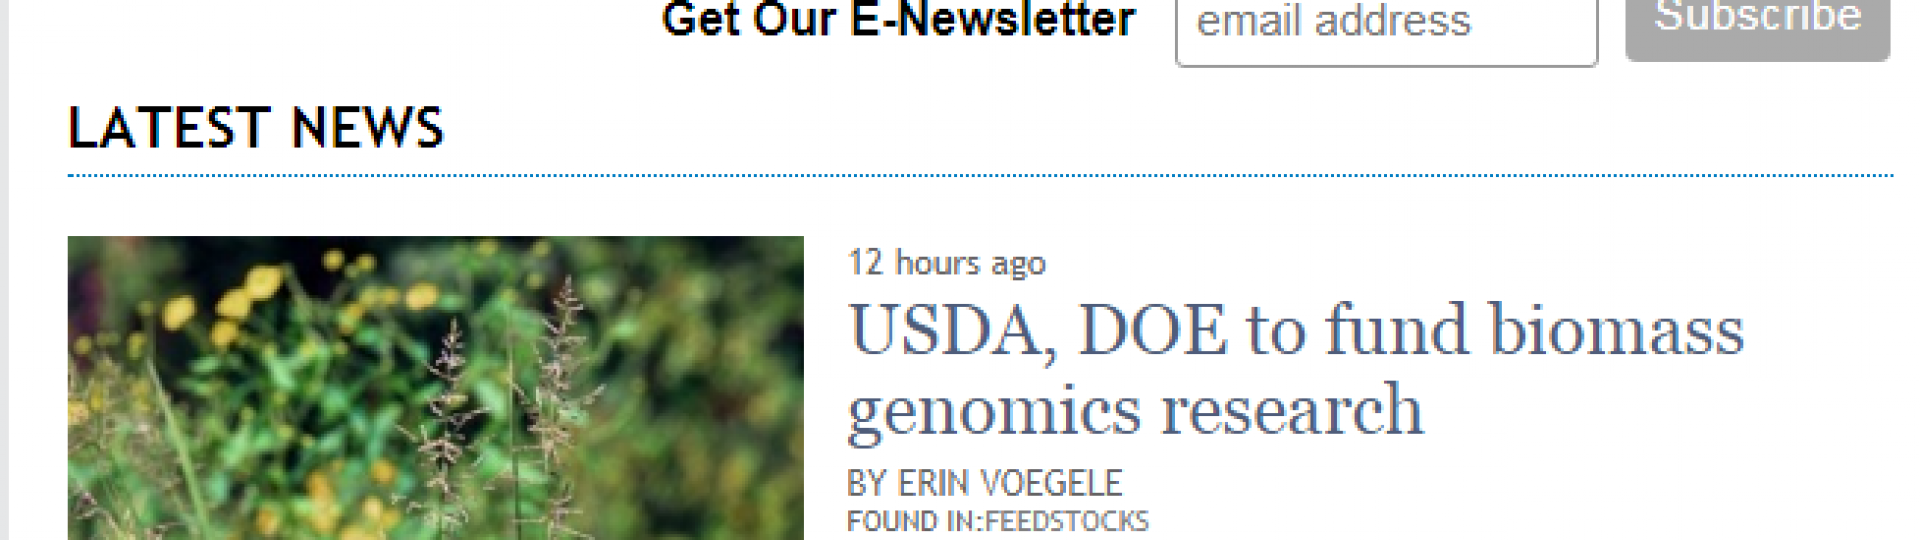Click the "BY" byline prefix
This screenshot has width=1920, height=540.
(868, 484)
